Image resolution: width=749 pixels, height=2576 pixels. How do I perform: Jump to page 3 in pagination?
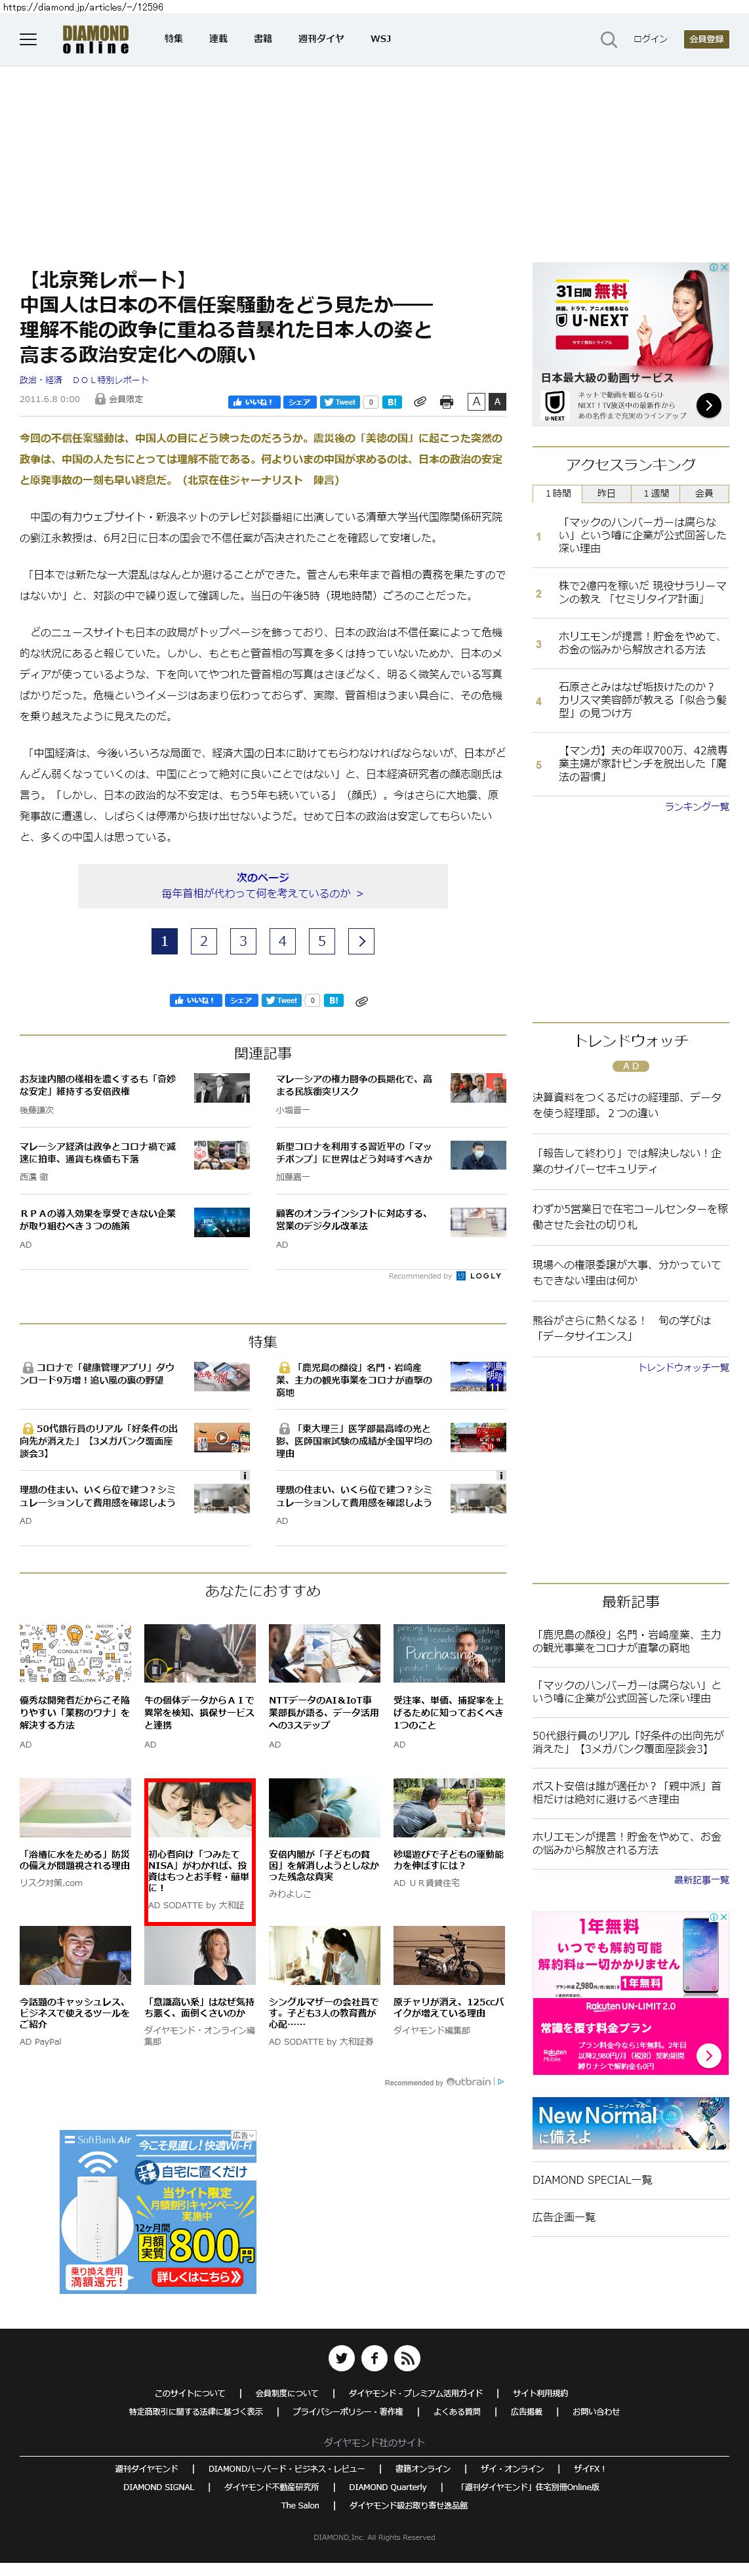click(243, 941)
